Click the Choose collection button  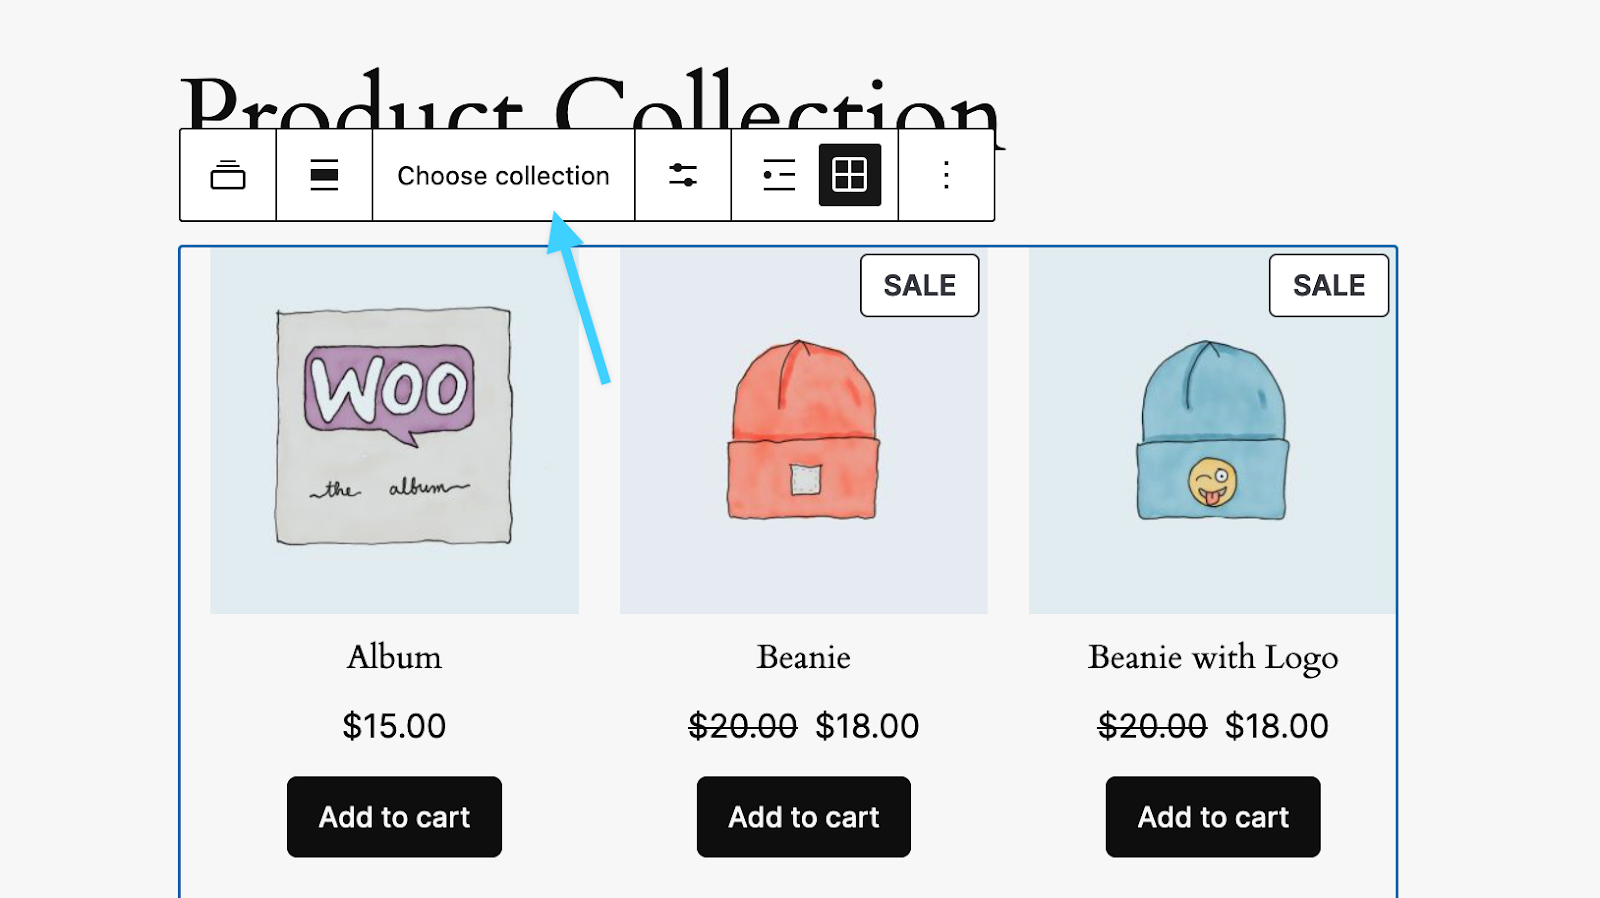pos(503,175)
